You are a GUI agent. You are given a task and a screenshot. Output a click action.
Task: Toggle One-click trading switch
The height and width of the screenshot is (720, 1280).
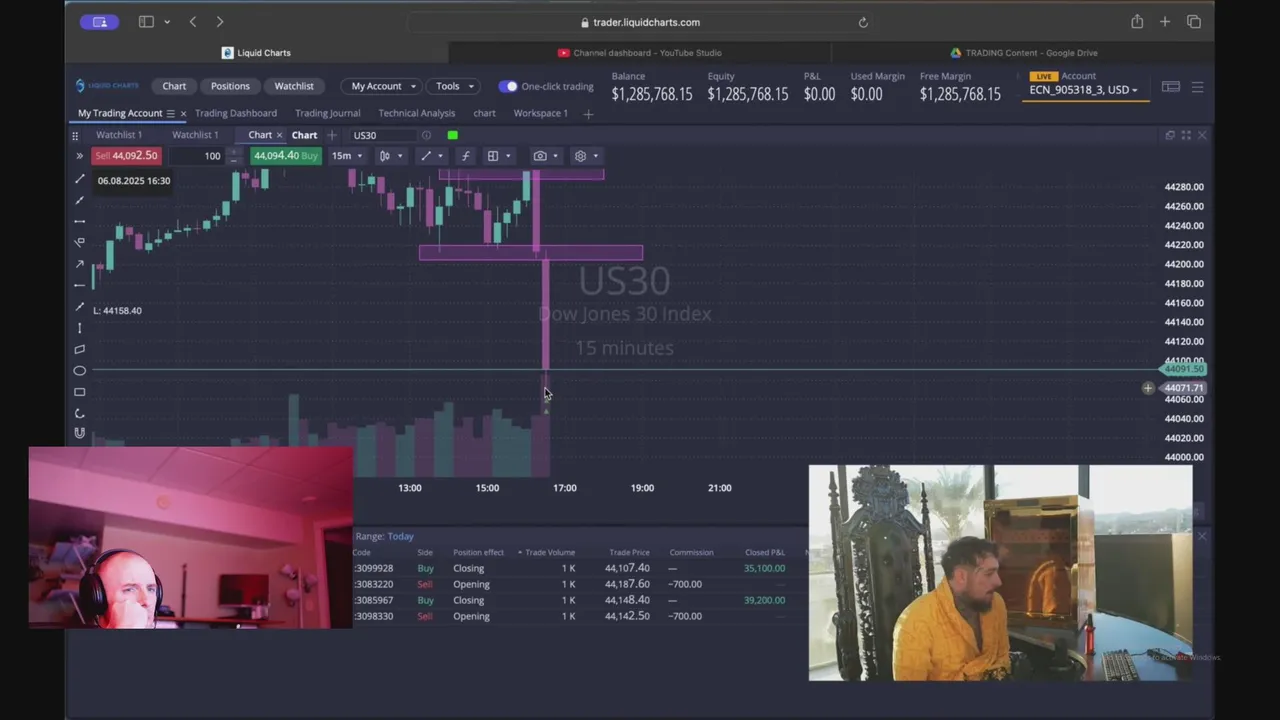click(x=508, y=86)
